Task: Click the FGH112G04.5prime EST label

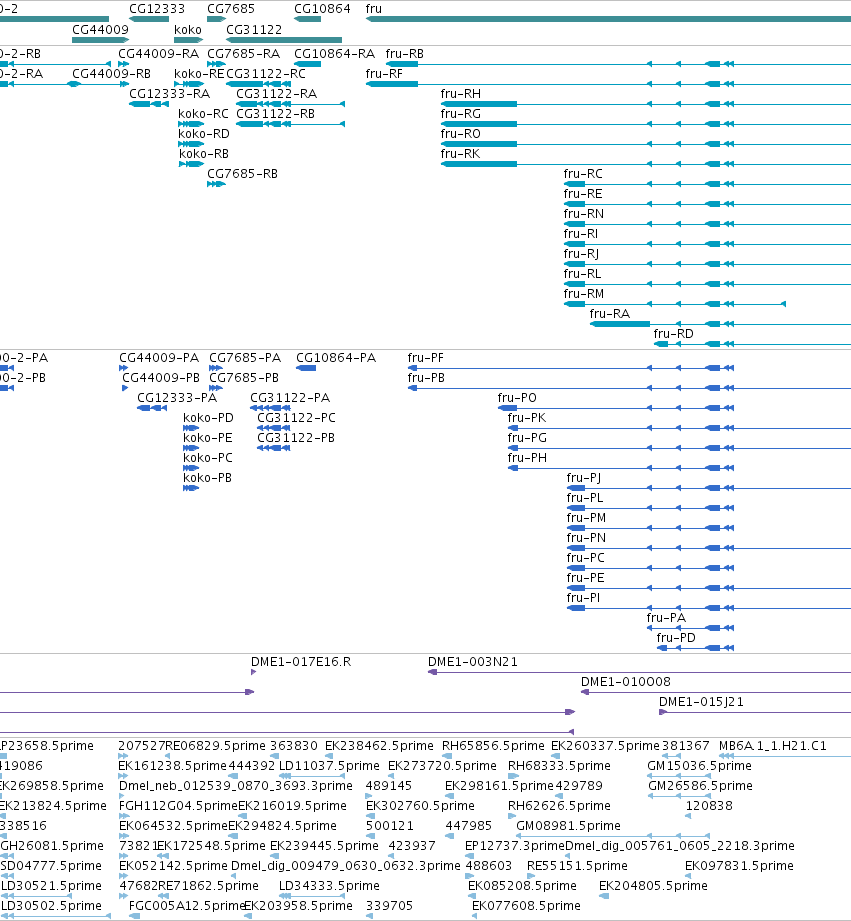Action: point(179,805)
